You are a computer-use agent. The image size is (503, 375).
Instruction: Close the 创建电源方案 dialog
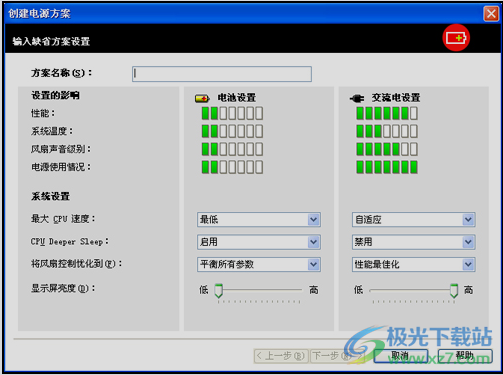(491, 14)
